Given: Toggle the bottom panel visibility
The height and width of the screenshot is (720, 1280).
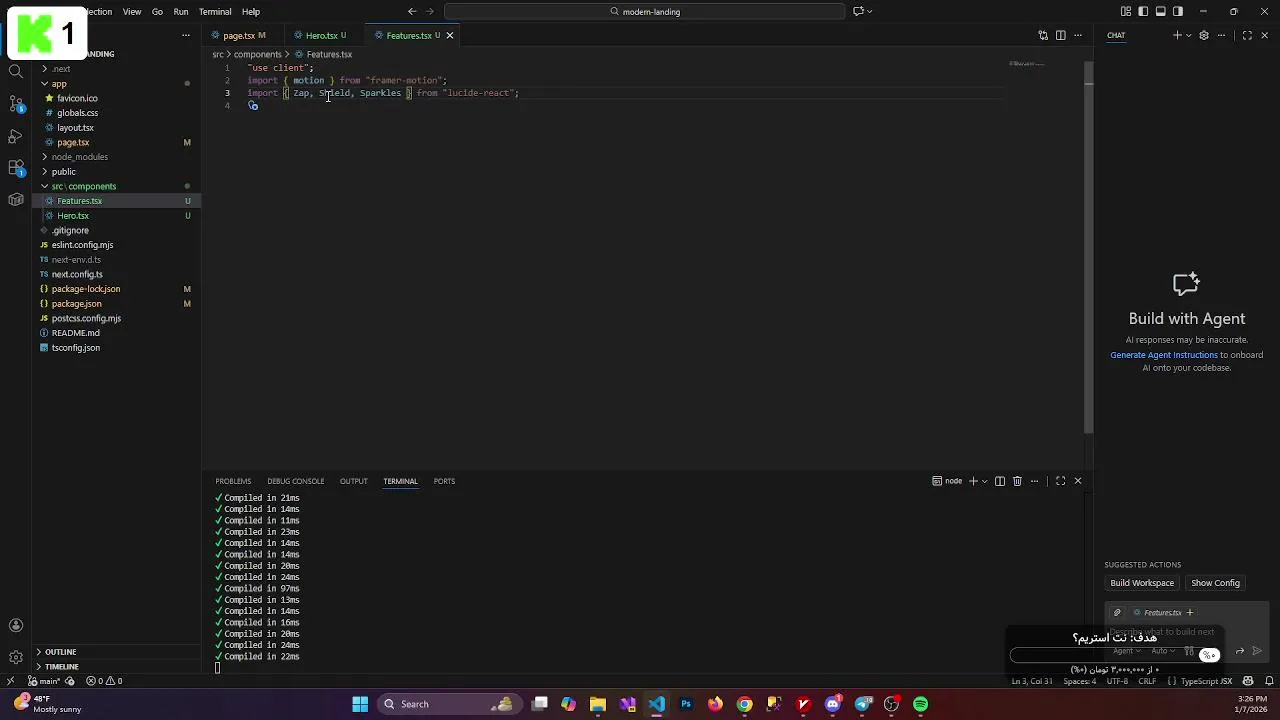Looking at the screenshot, I should tap(1161, 12).
